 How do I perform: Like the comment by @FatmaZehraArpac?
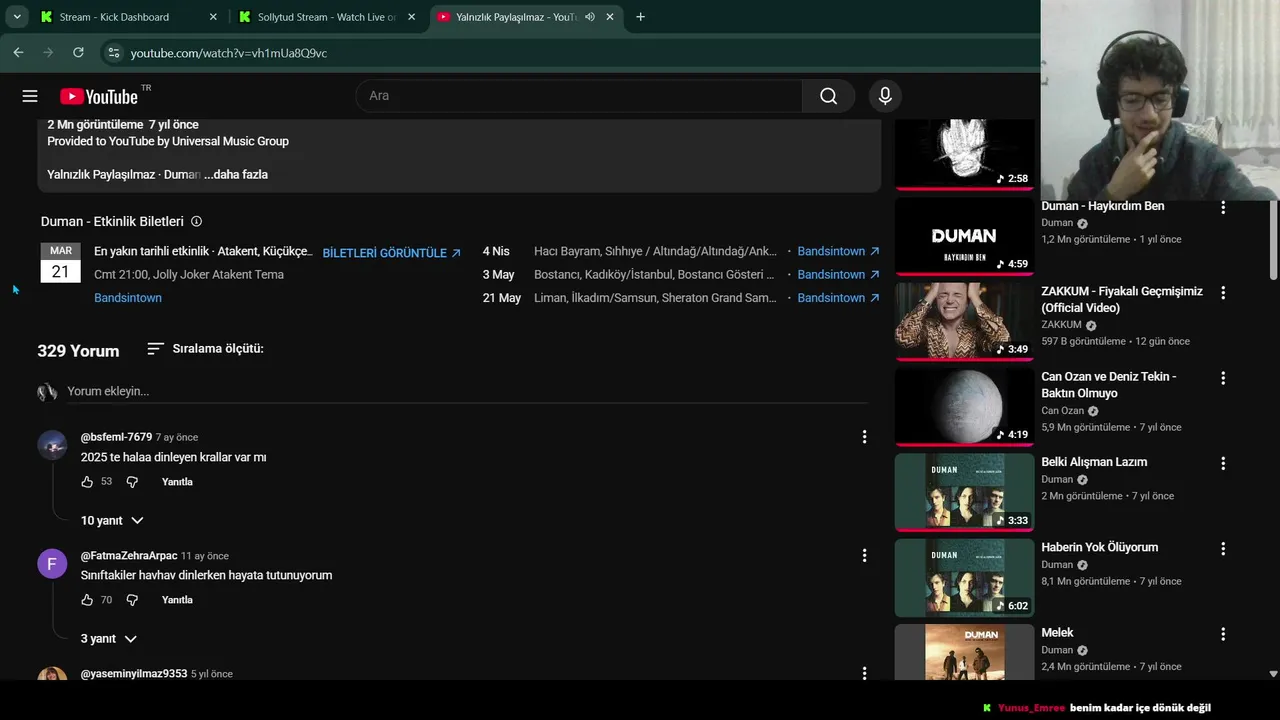pos(87,600)
